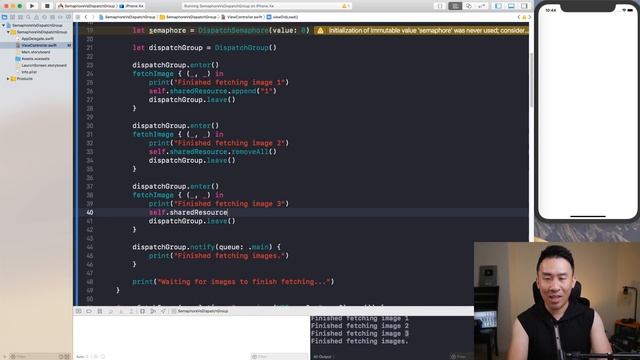640x360 pixels.
Task: Toggle the Activate breakpoints button in debug bar
Action: click(x=89, y=311)
